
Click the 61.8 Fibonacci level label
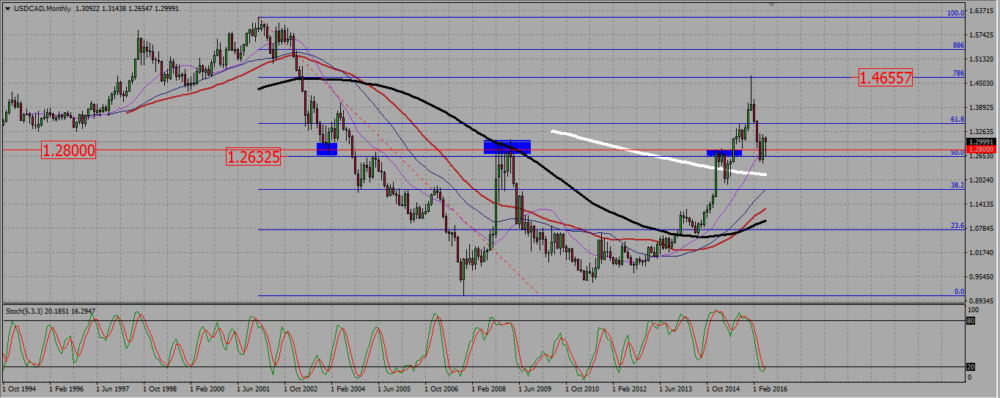point(957,119)
